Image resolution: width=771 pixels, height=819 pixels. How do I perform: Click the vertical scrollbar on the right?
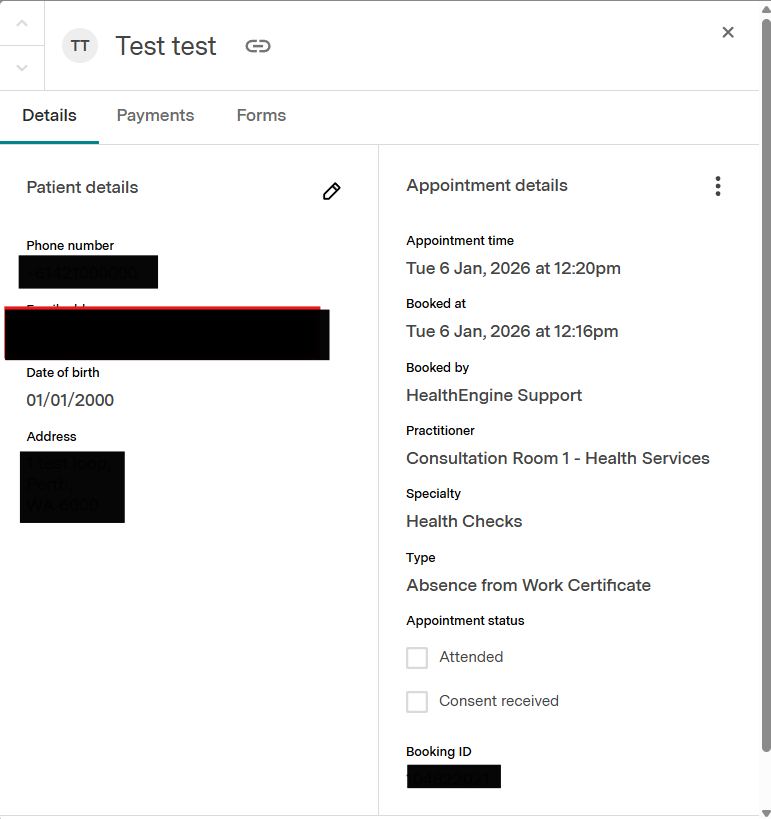point(765,380)
